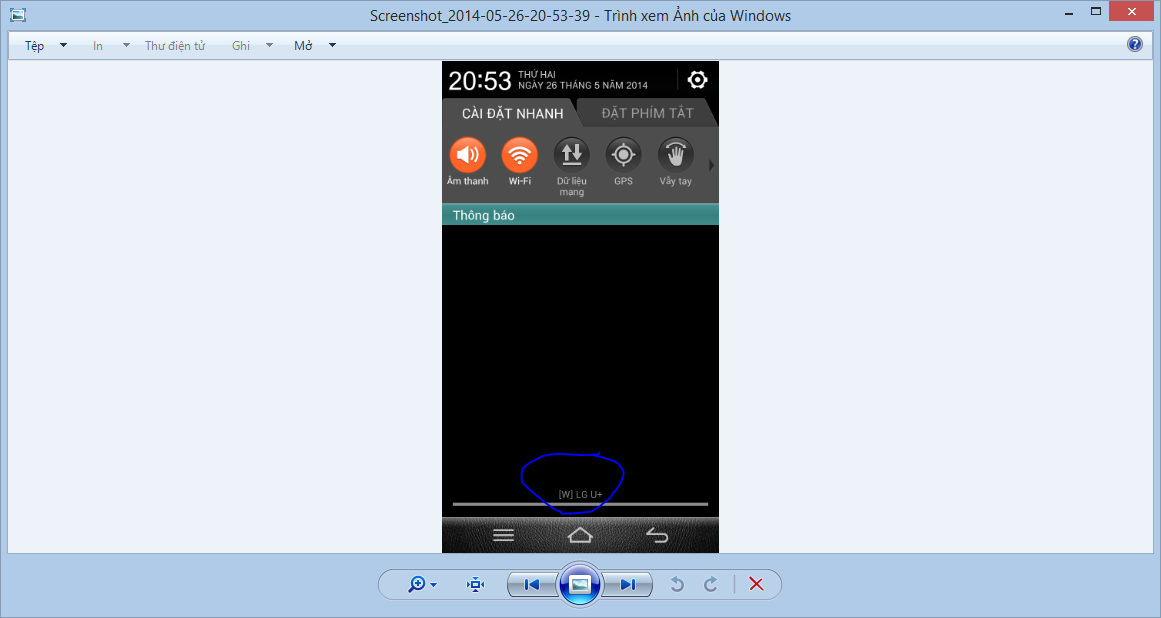Delete image with red X icon

click(x=756, y=584)
